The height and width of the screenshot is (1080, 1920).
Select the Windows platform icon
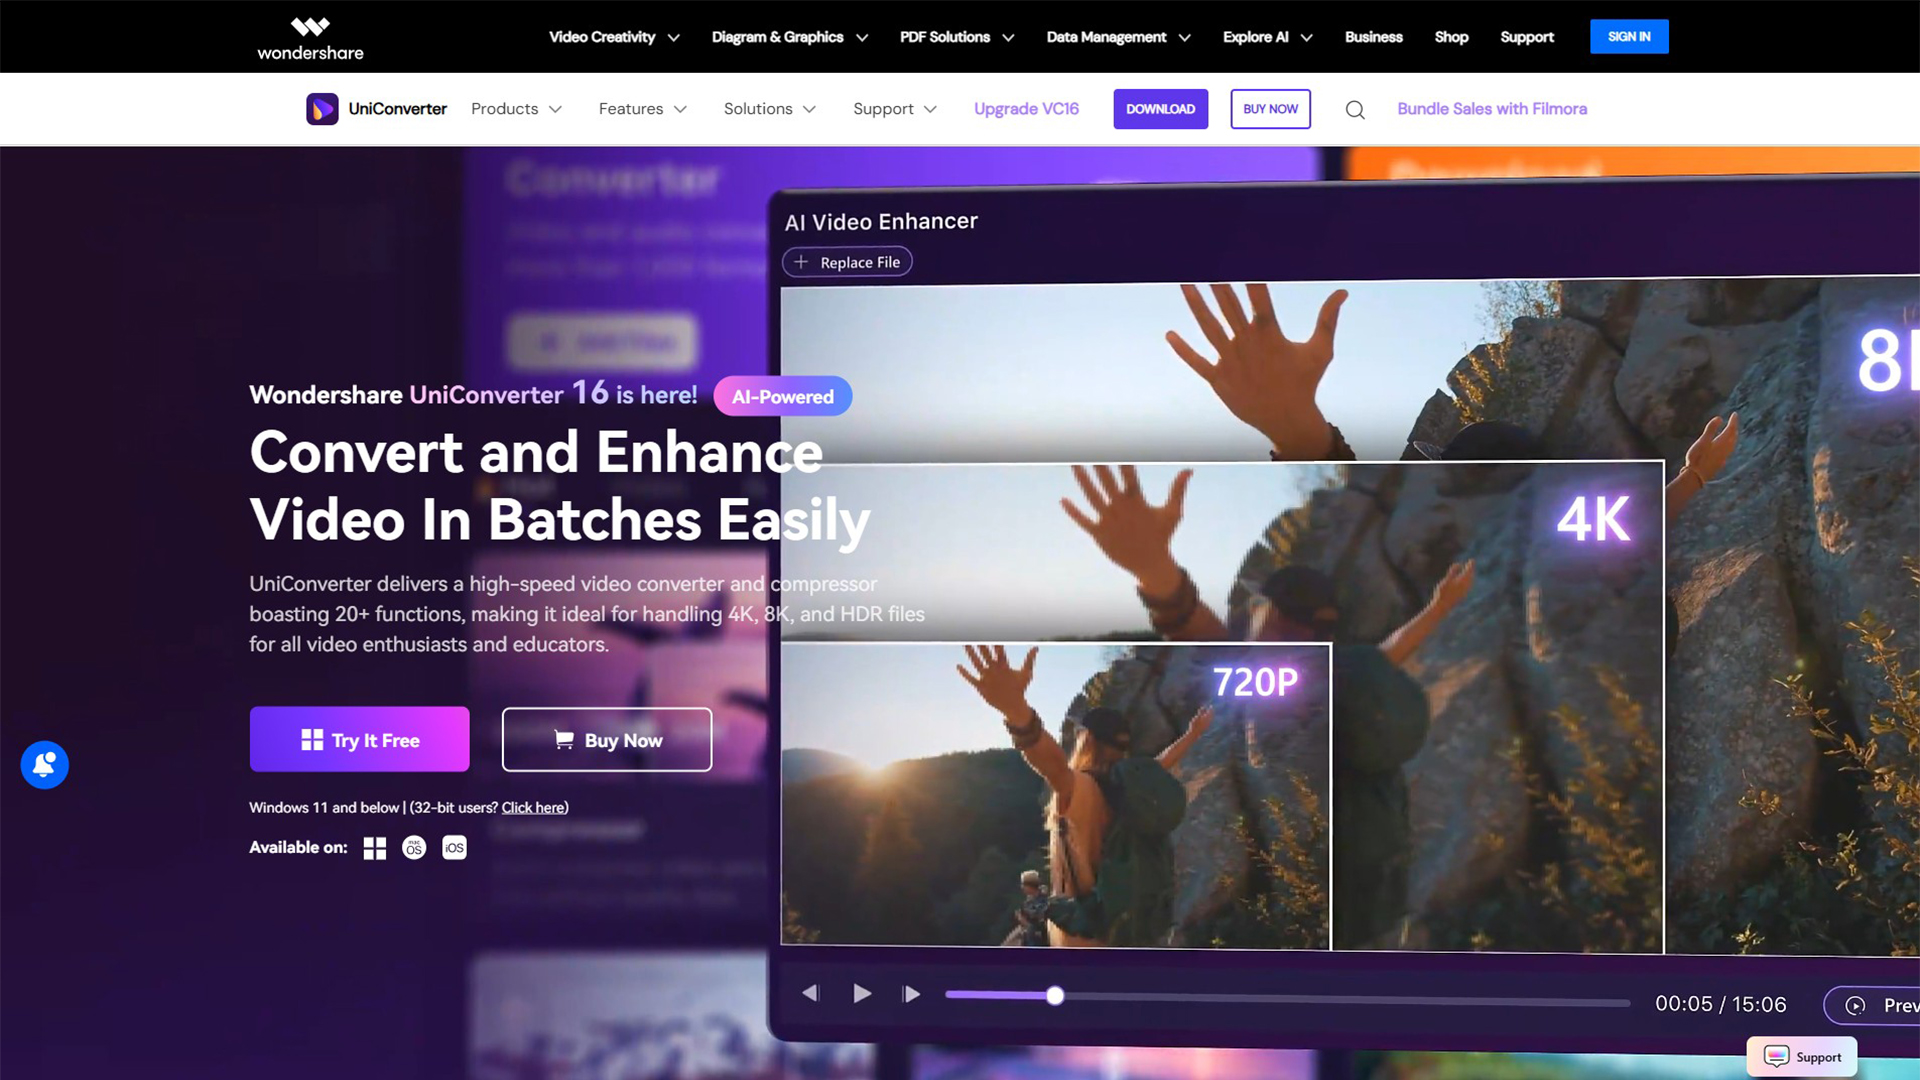[375, 848]
